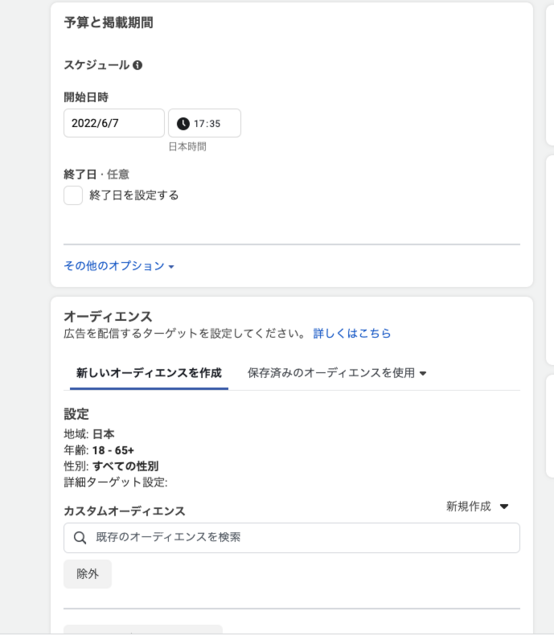Click the arrow on 保存済みのオーディエンスを使用 tab
Screen dimensions: 554x640
pyautogui.click(x=423, y=373)
